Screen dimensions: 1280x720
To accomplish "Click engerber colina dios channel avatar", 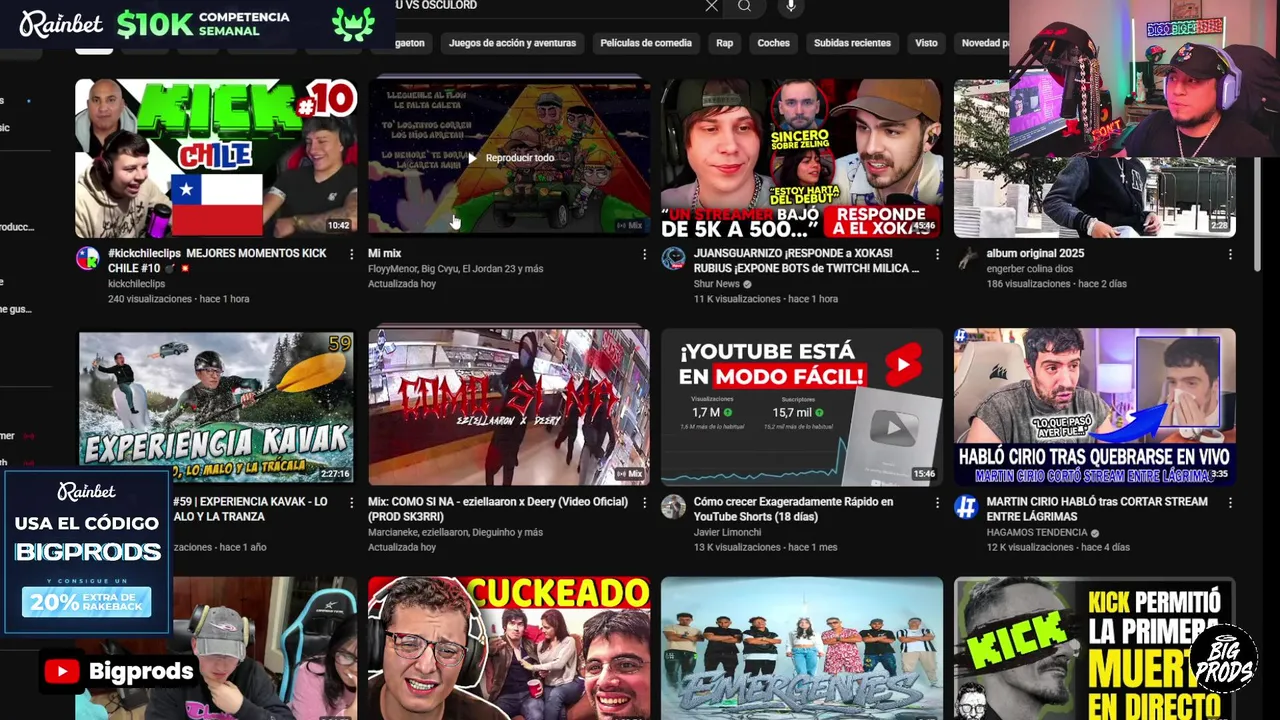I will pyautogui.click(x=966, y=258).
